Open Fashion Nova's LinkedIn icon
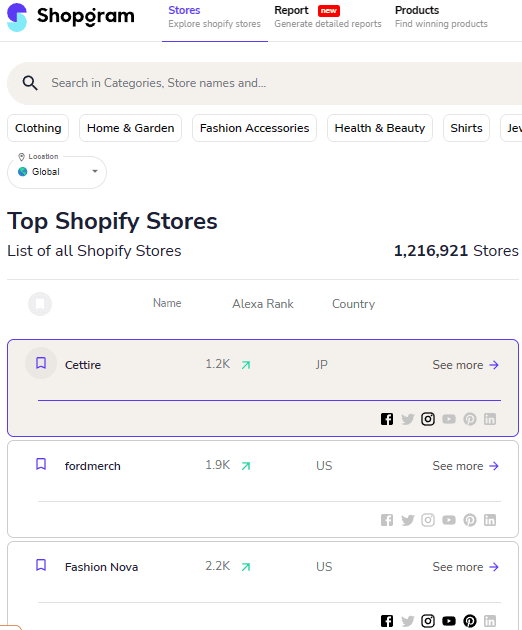Image resolution: width=522 pixels, height=630 pixels. pos(490,621)
